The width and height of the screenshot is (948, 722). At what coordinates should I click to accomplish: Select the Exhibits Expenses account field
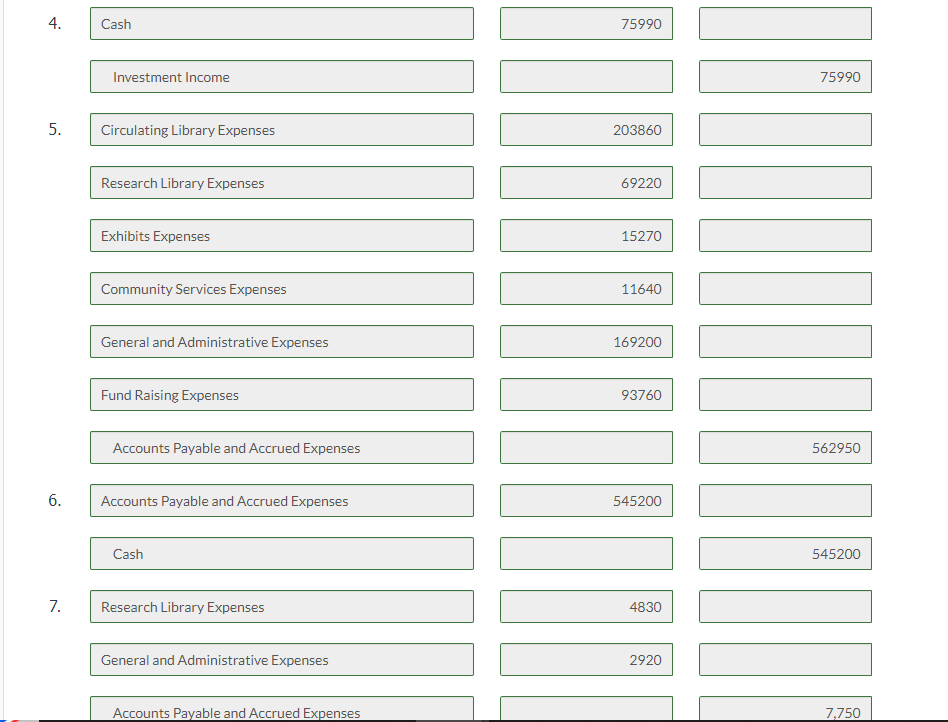pos(282,235)
